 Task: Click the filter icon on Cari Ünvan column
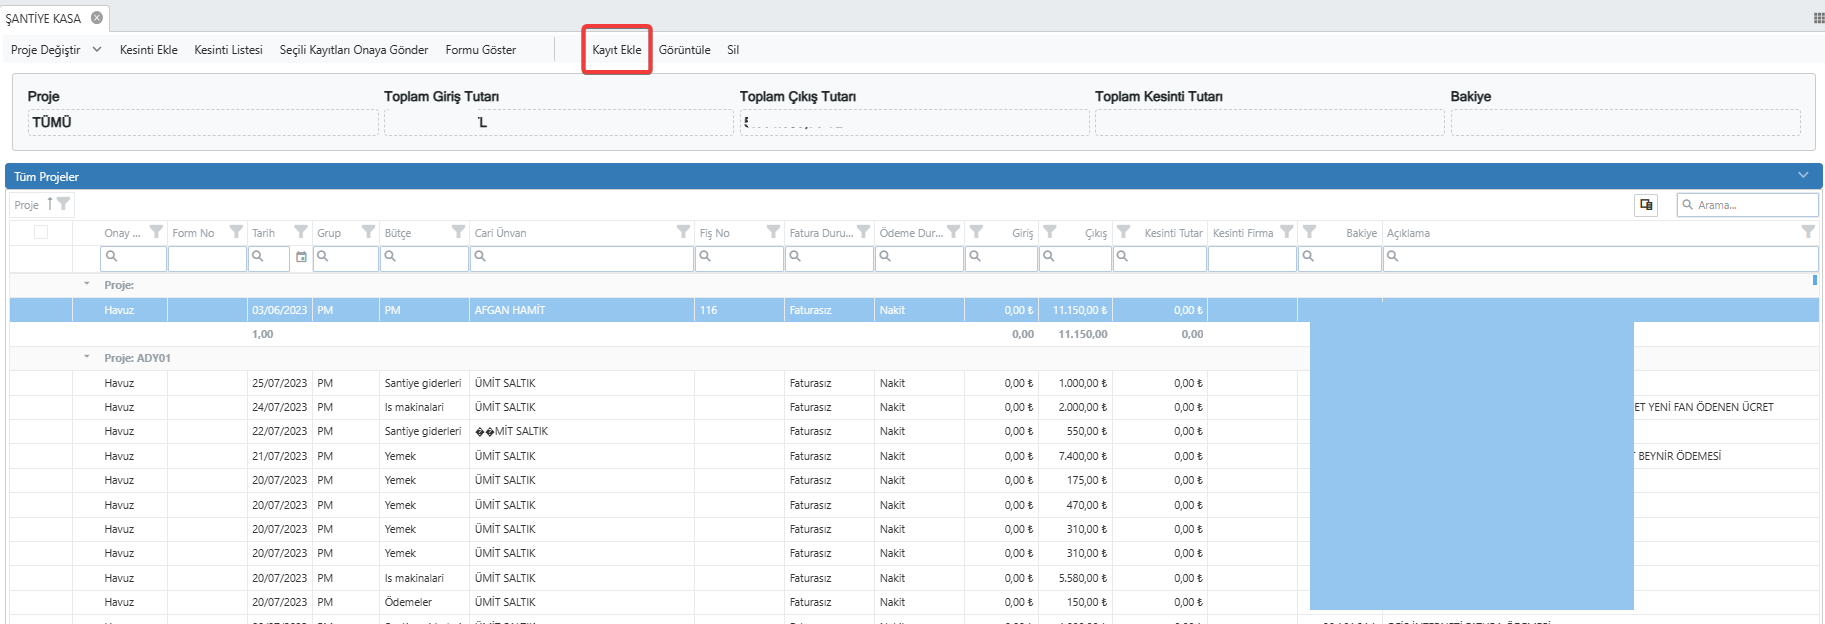point(683,232)
